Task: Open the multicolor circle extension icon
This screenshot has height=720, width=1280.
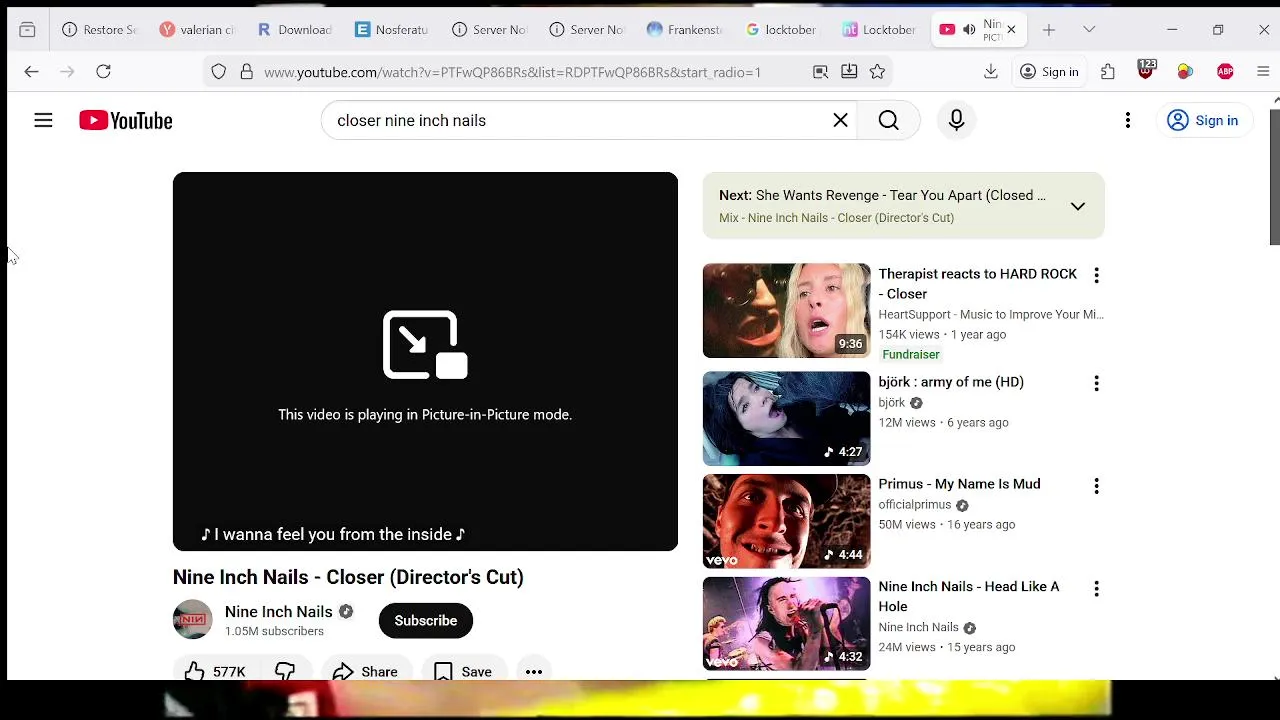Action: pos(1185,71)
